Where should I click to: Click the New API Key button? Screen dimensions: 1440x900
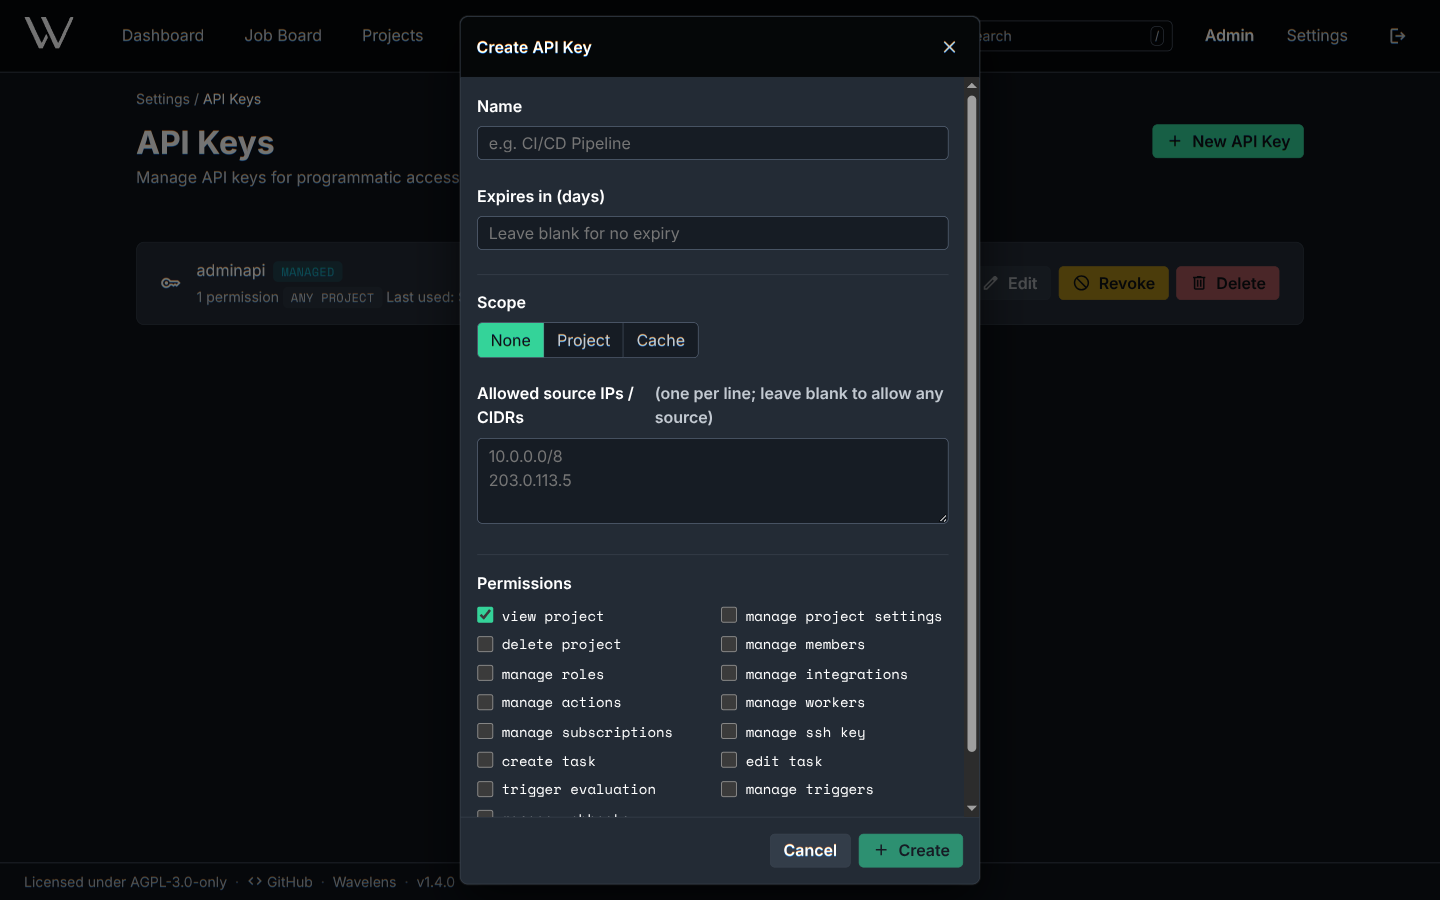pos(1228,141)
